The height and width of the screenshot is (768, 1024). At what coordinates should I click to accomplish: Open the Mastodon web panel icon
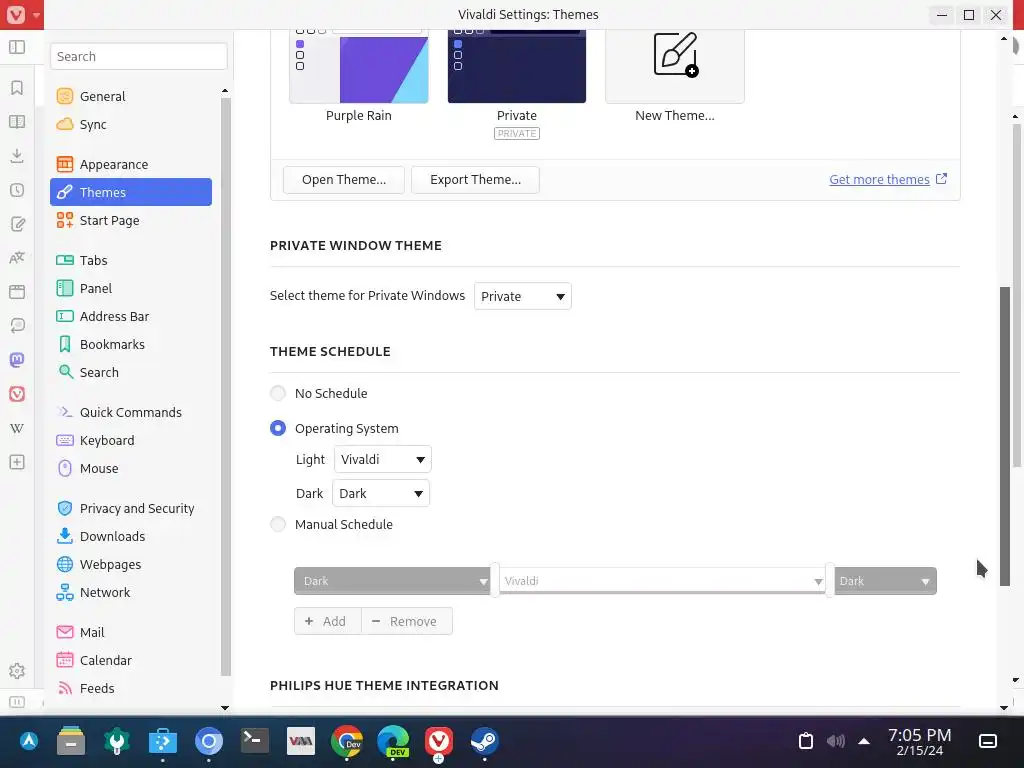(x=17, y=360)
